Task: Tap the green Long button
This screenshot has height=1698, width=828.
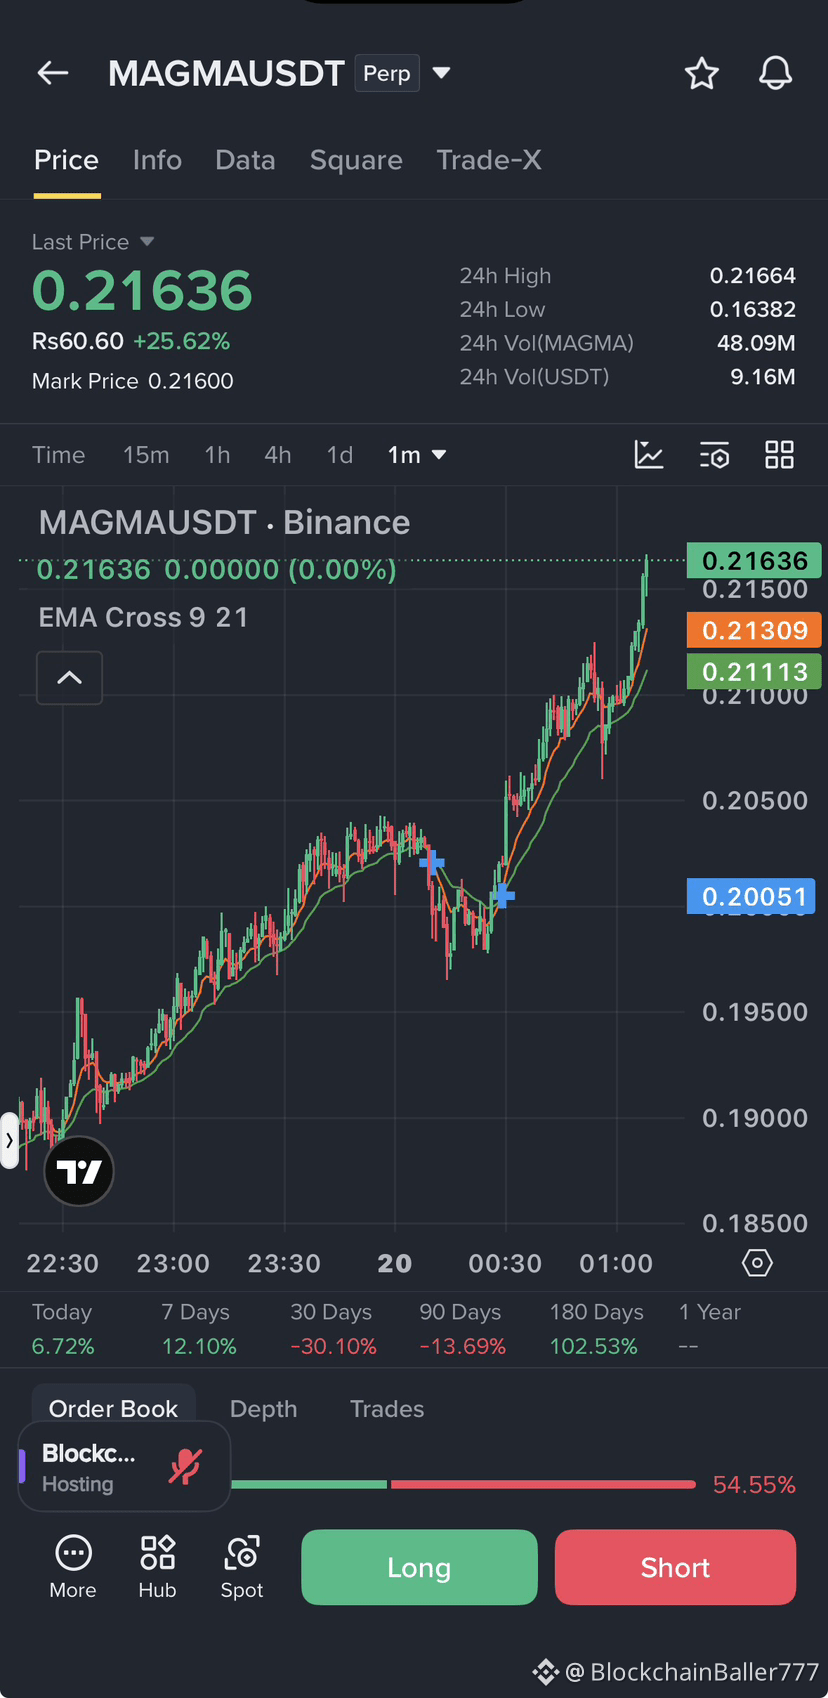Action: click(419, 1567)
